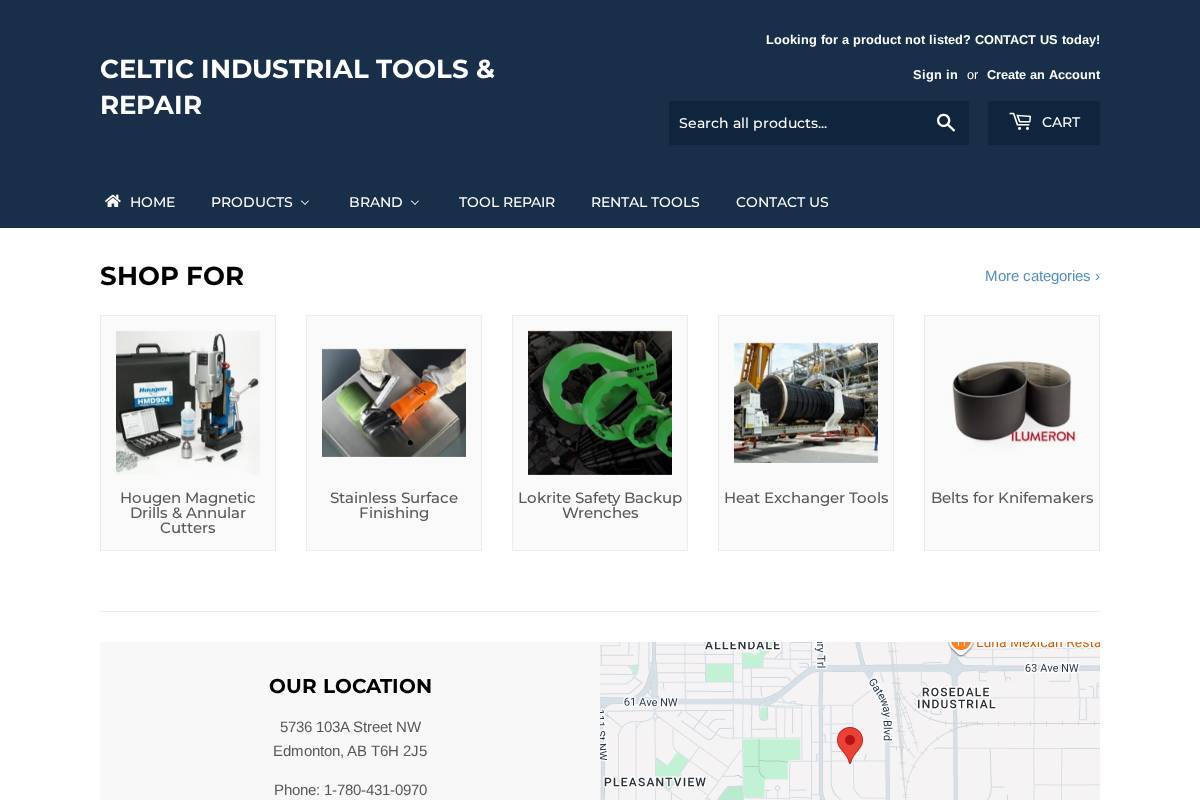Switch to the TOOL REPAIR menu item

tap(507, 202)
